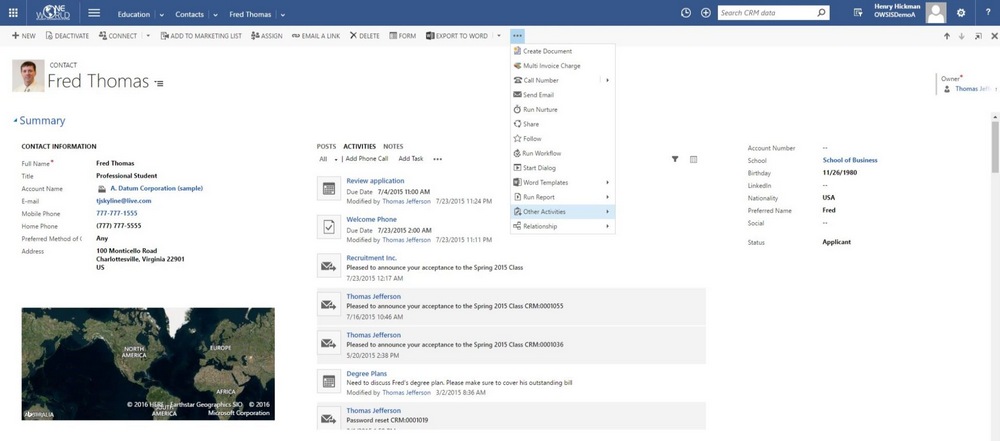
Task: Click DEACTIVATE in the command bar
Action: point(67,36)
